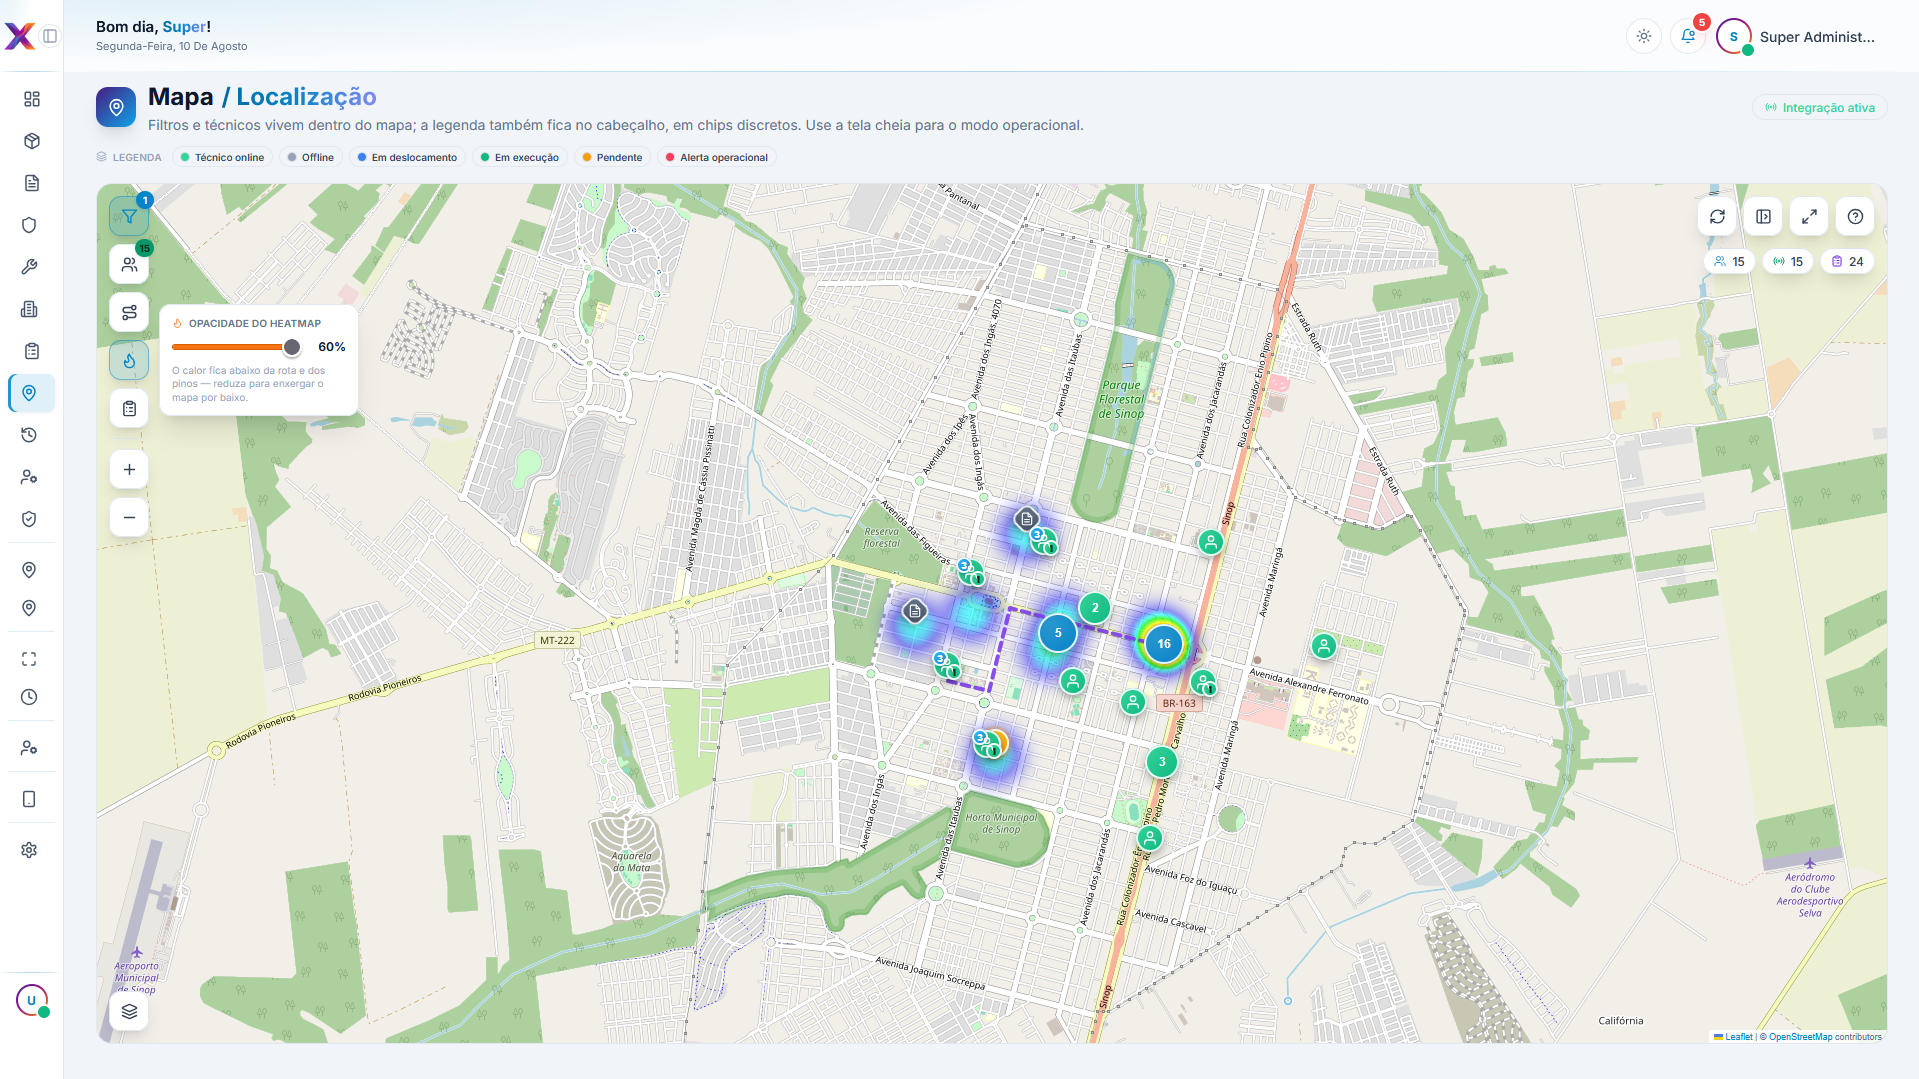Click the Pendente legend chip

(x=612, y=157)
